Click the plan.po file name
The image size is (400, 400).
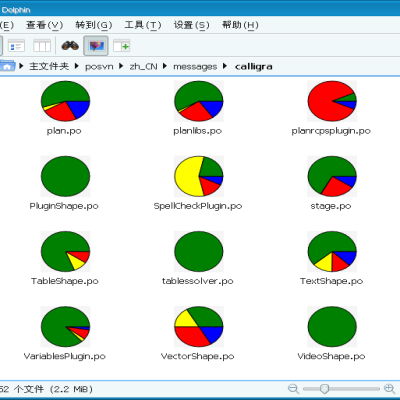tap(64, 131)
